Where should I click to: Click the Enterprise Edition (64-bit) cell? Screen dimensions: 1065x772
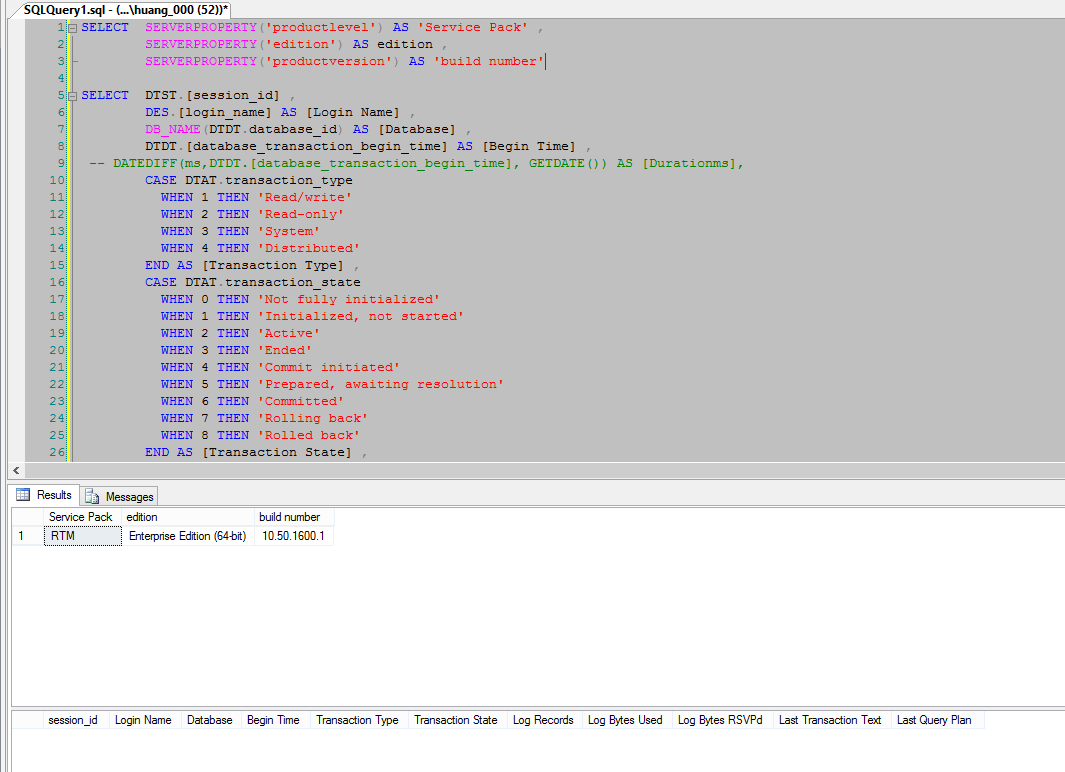tap(188, 536)
